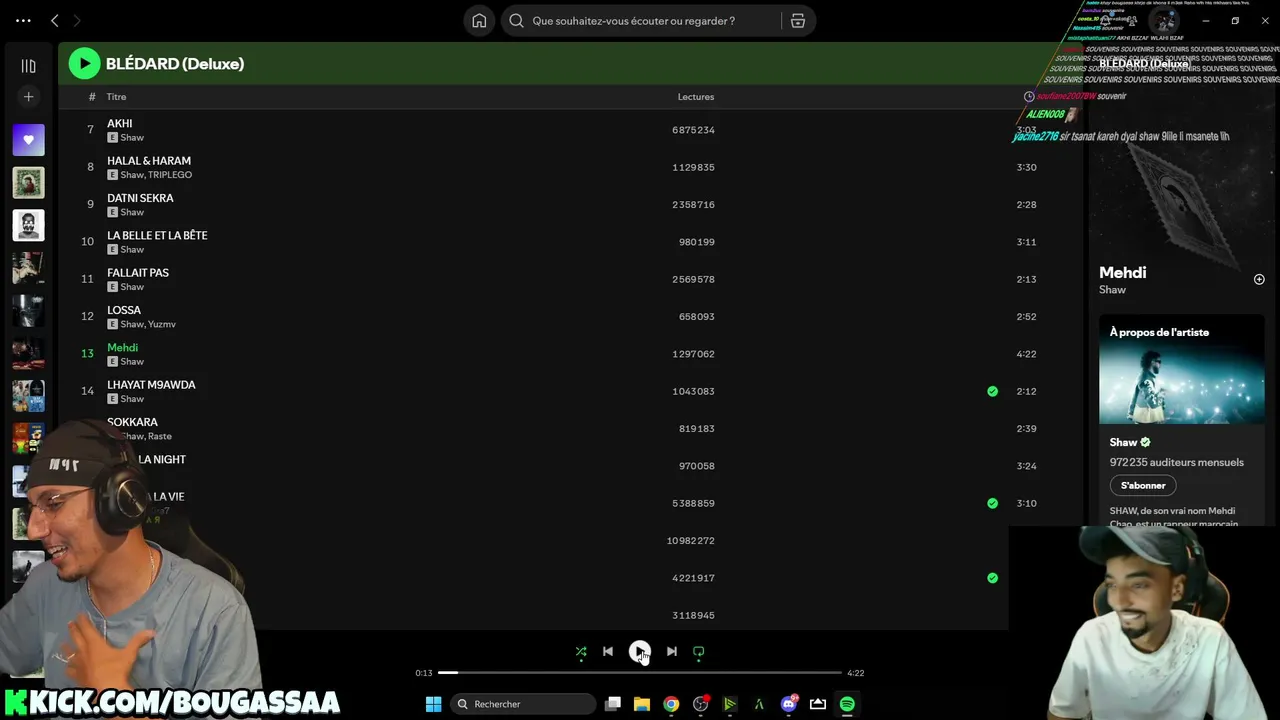Open artist Yuzmv under LOSSA
This screenshot has width=1280, height=720.
point(162,324)
